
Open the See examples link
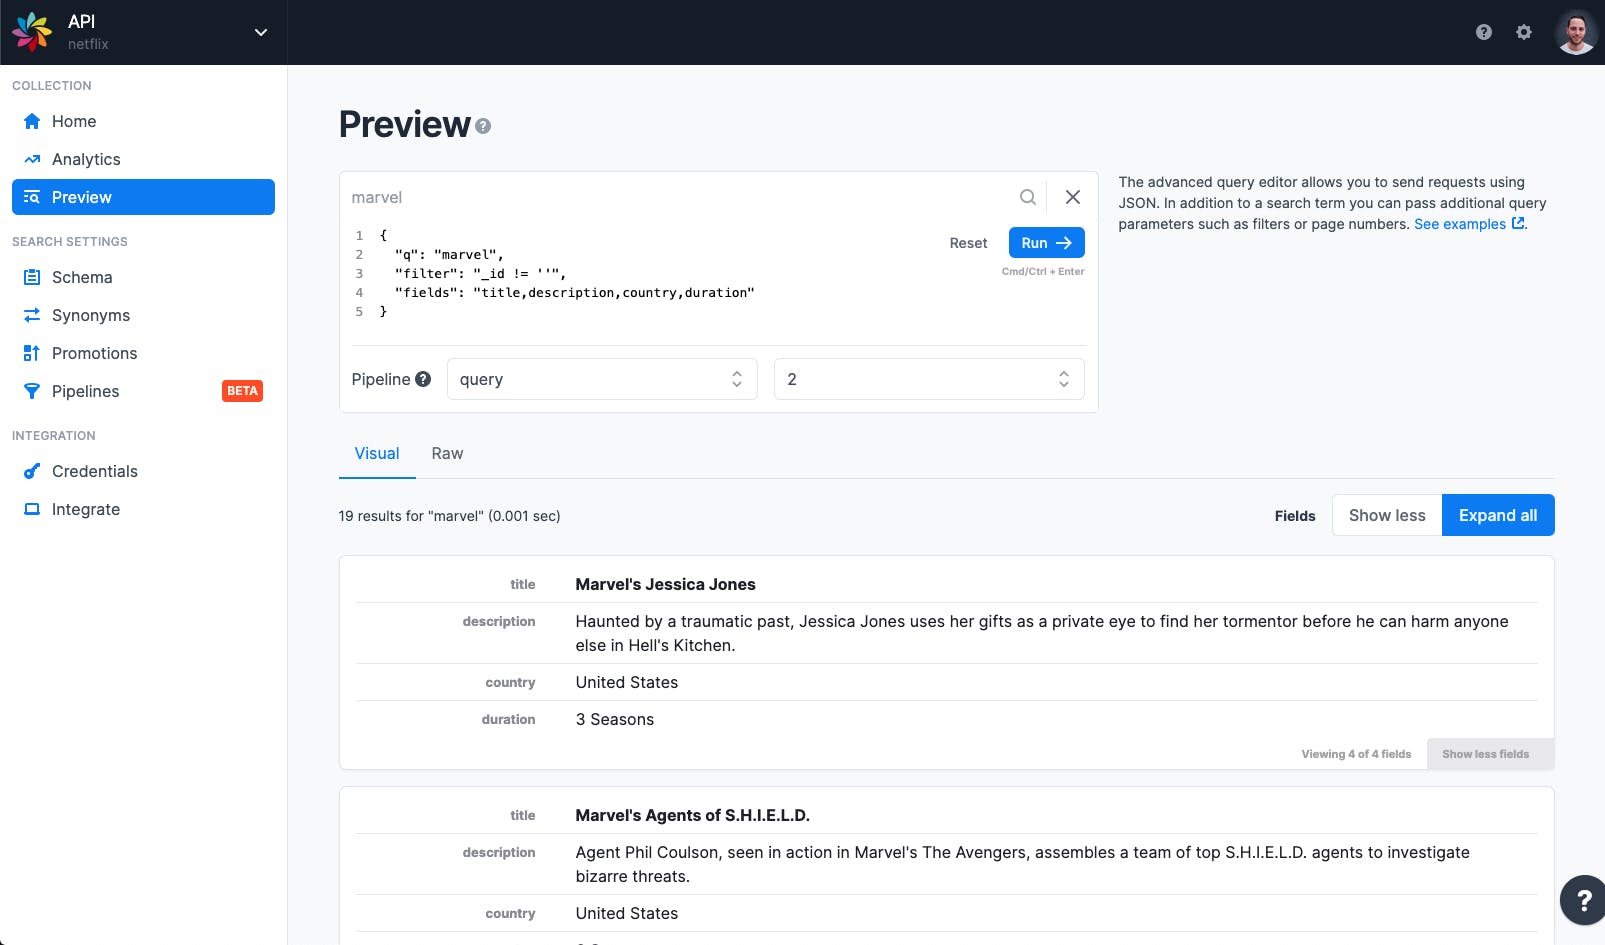(1469, 224)
